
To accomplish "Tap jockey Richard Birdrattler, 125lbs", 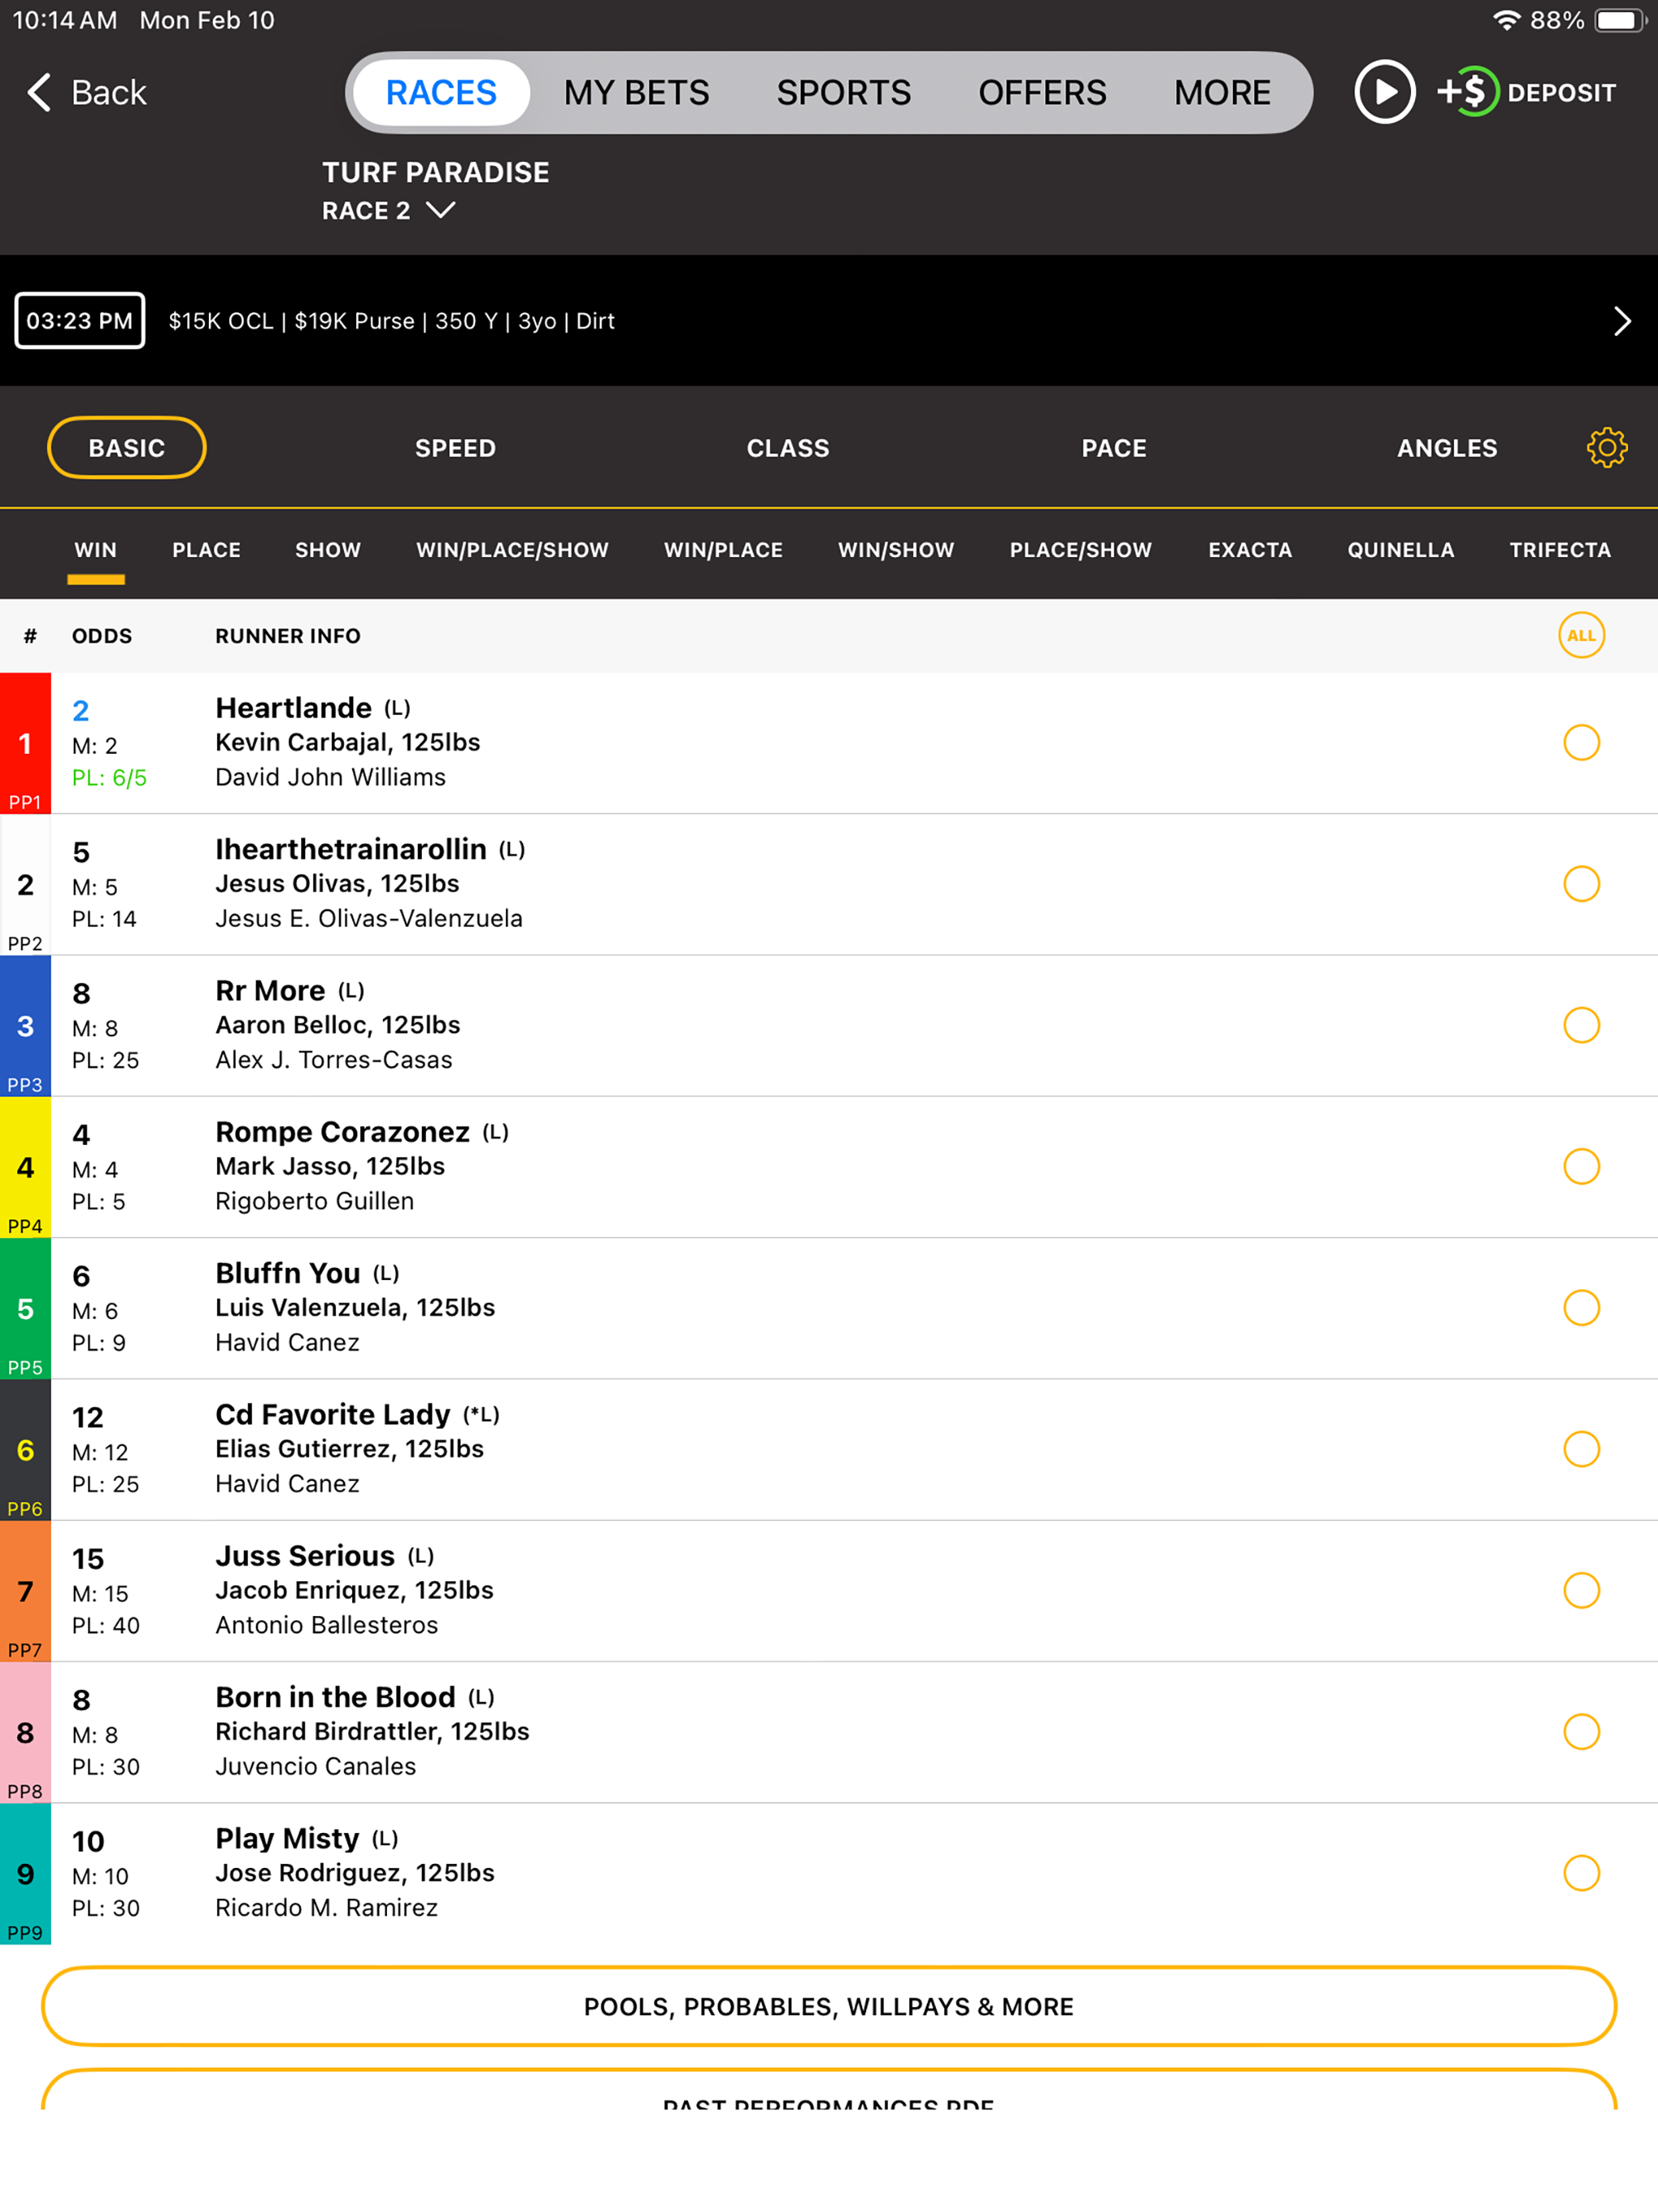I will (x=372, y=1731).
